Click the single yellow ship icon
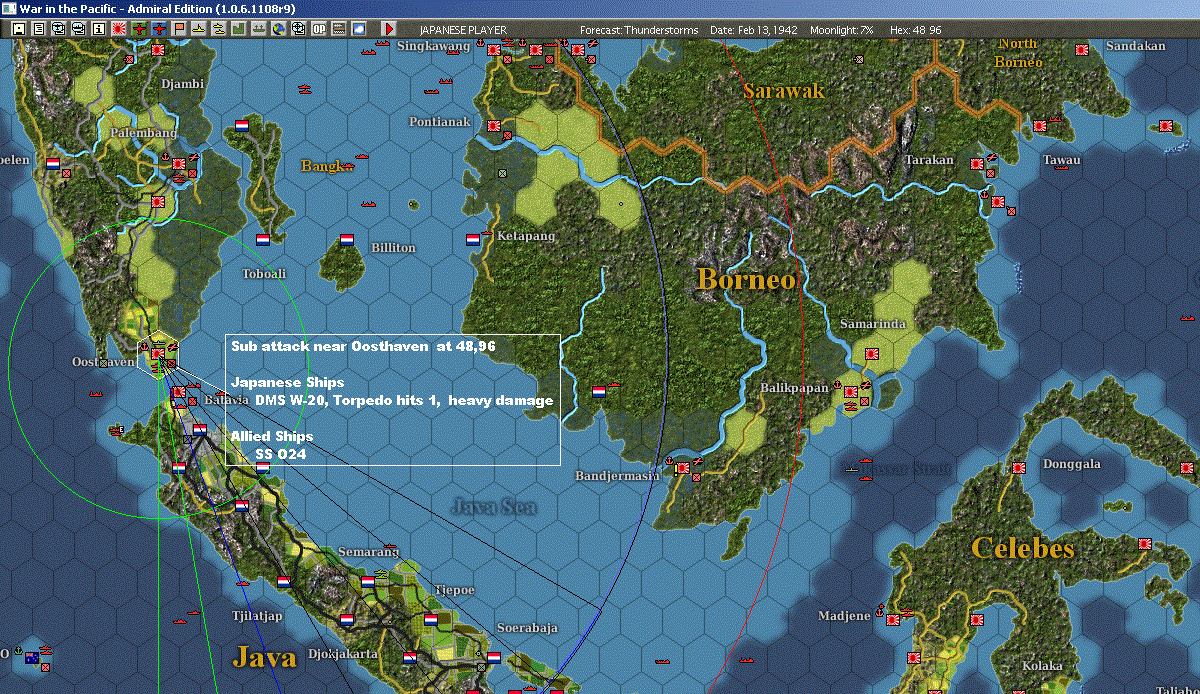The width and height of the screenshot is (1200, 694). (198, 29)
